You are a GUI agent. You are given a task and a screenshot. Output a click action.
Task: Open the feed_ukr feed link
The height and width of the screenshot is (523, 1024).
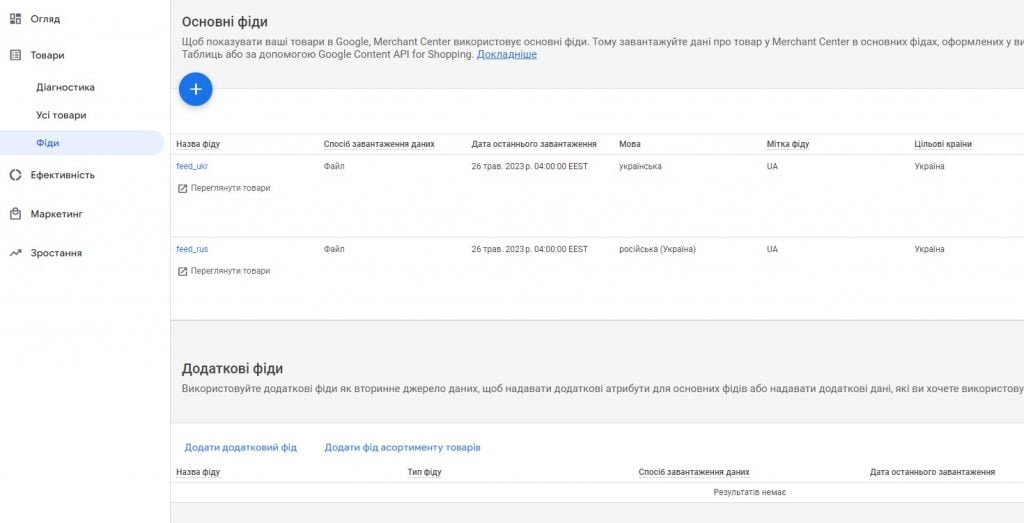point(192,166)
